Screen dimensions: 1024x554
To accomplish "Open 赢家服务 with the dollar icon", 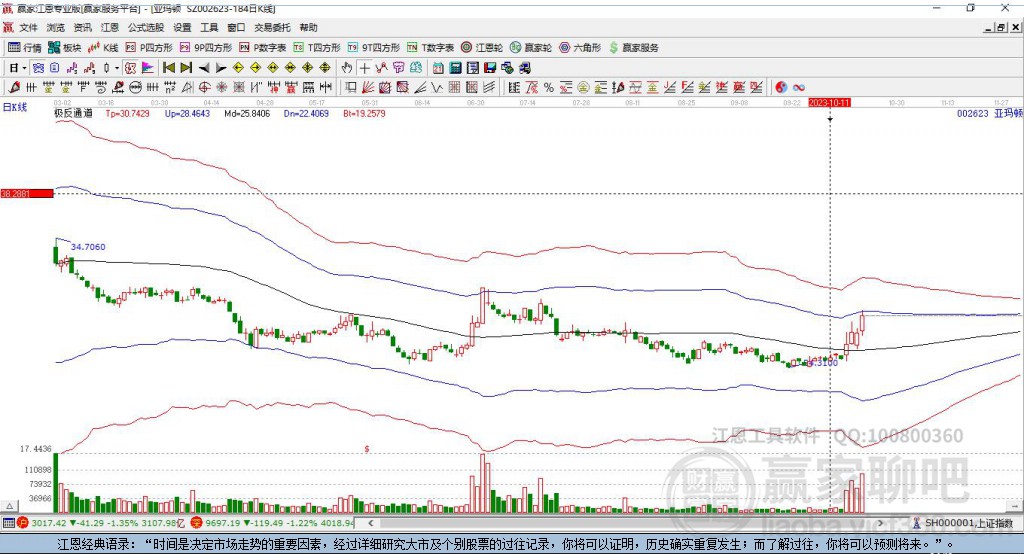I will click(x=634, y=48).
